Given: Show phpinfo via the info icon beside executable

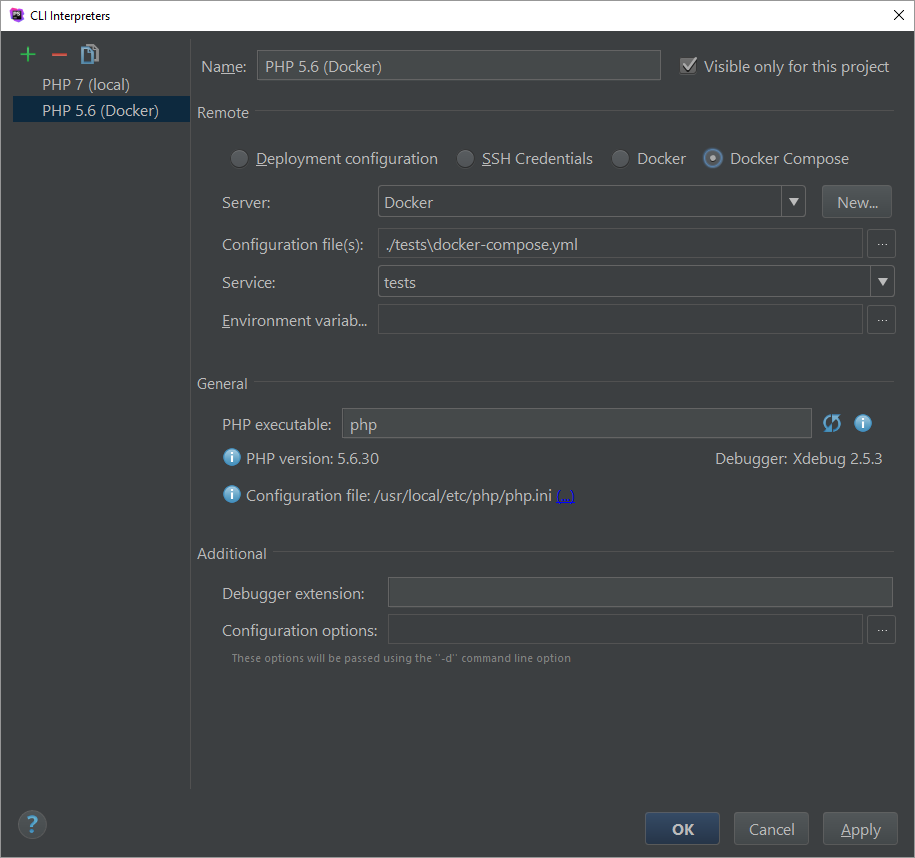Looking at the screenshot, I should 863,423.
